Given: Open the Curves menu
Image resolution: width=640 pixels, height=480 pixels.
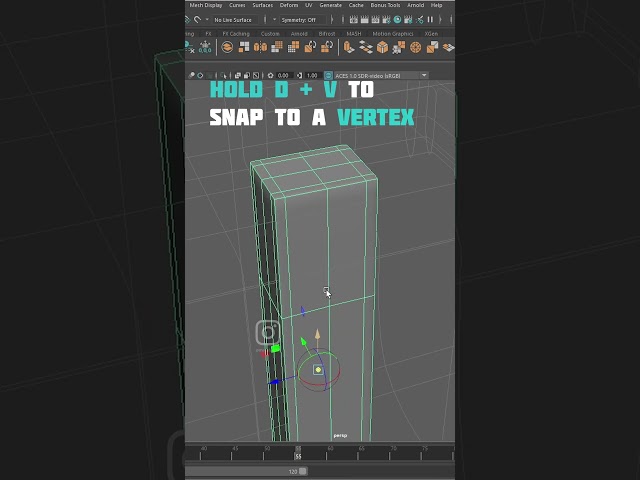Looking at the screenshot, I should click(237, 5).
